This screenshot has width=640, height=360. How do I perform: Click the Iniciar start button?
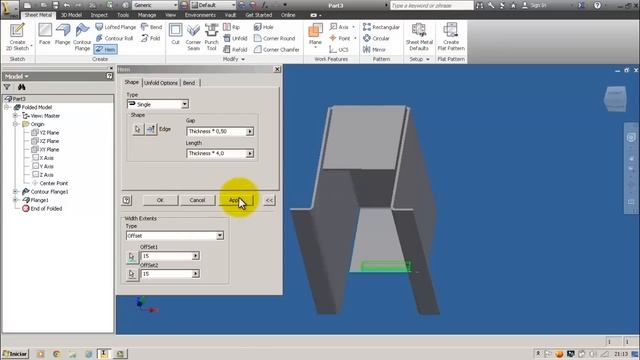15,354
